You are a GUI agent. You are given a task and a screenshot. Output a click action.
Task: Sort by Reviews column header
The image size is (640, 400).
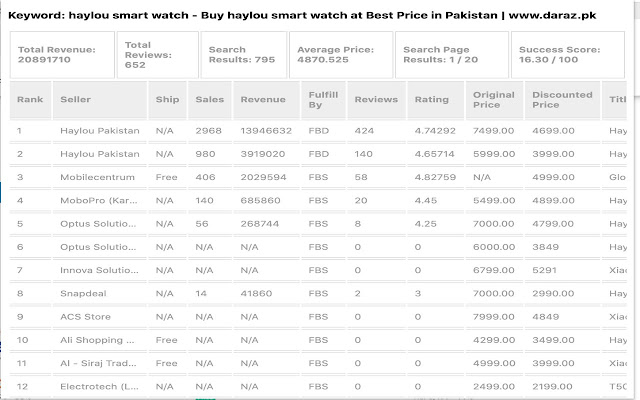pyautogui.click(x=377, y=100)
